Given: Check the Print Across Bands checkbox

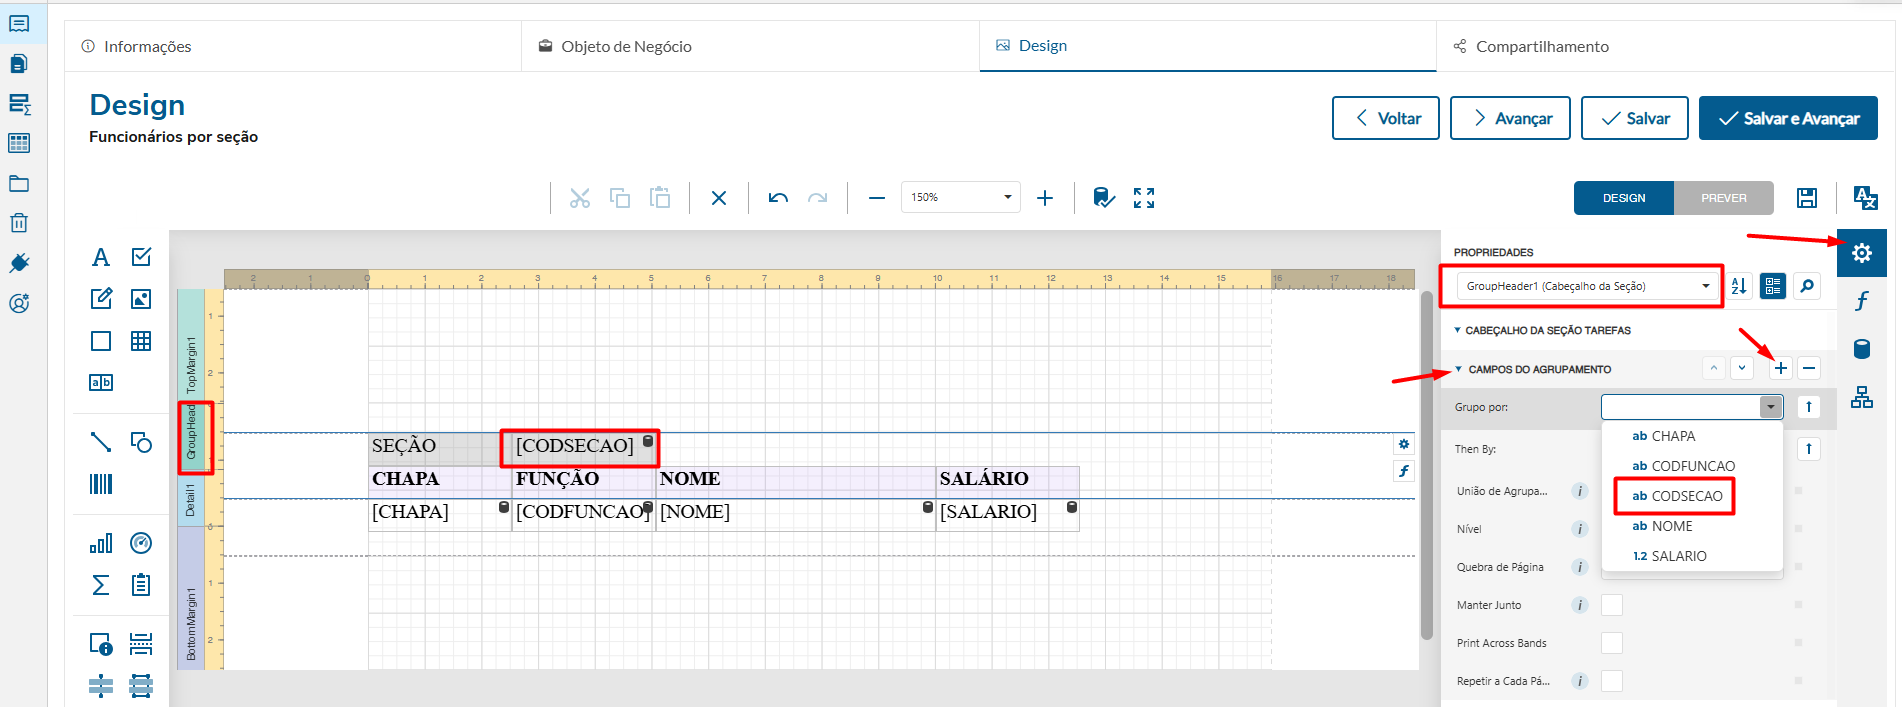Looking at the screenshot, I should pos(1612,643).
